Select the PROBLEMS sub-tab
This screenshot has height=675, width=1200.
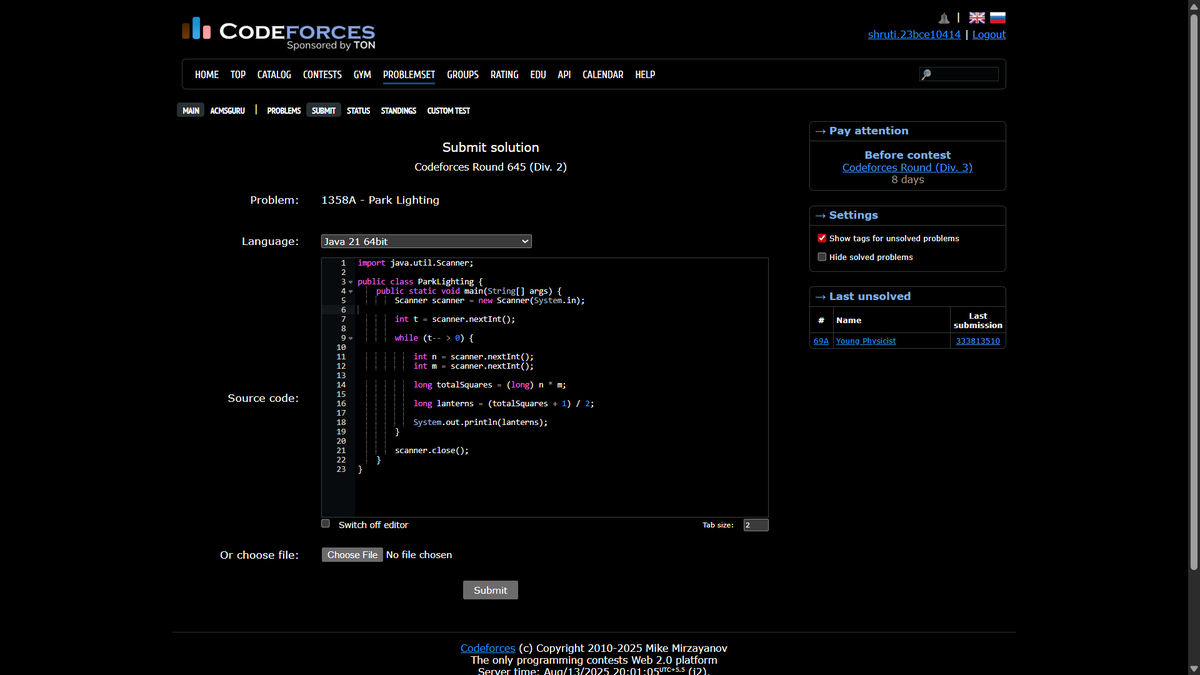pyautogui.click(x=284, y=110)
